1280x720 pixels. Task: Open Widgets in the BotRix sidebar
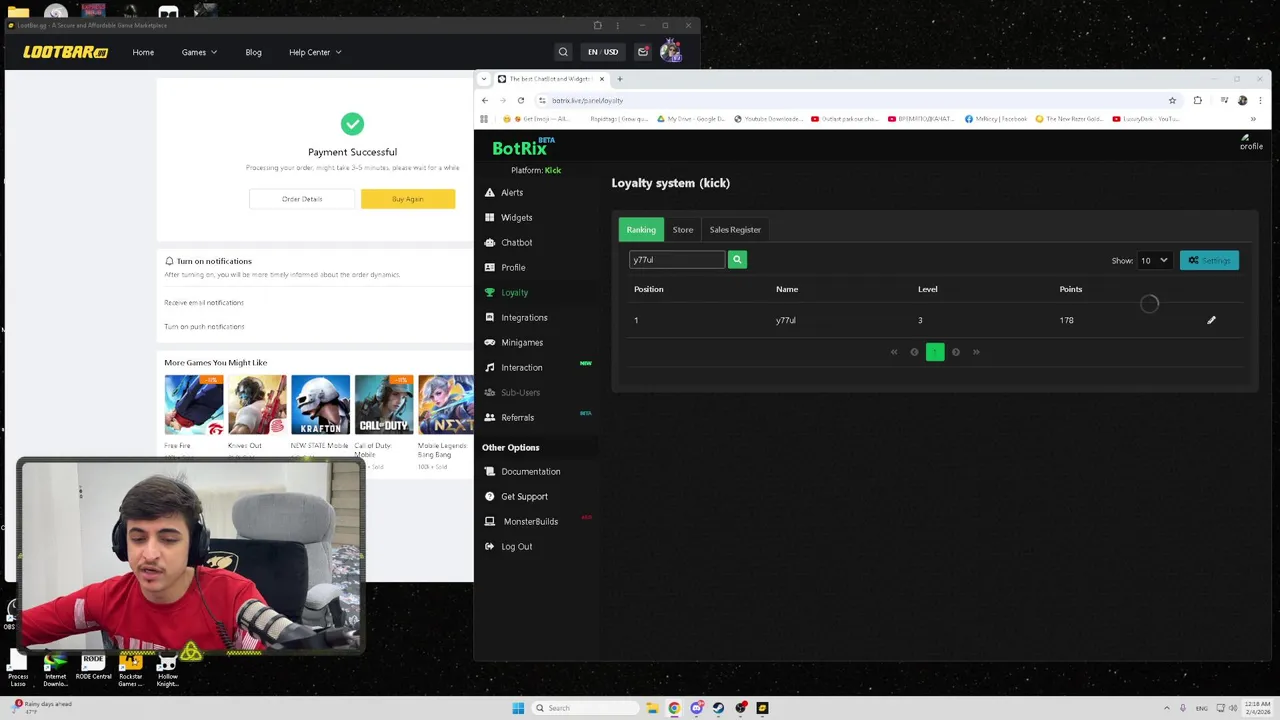pos(508,217)
